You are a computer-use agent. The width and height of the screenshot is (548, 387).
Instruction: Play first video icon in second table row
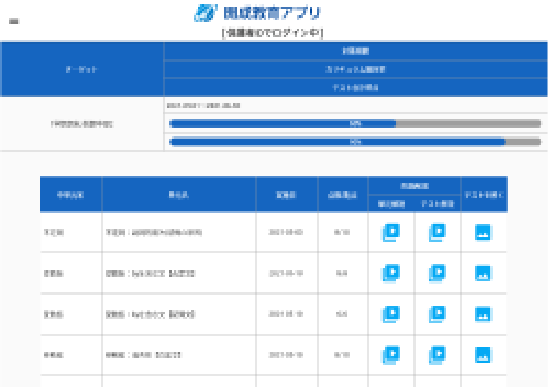[x=391, y=273]
